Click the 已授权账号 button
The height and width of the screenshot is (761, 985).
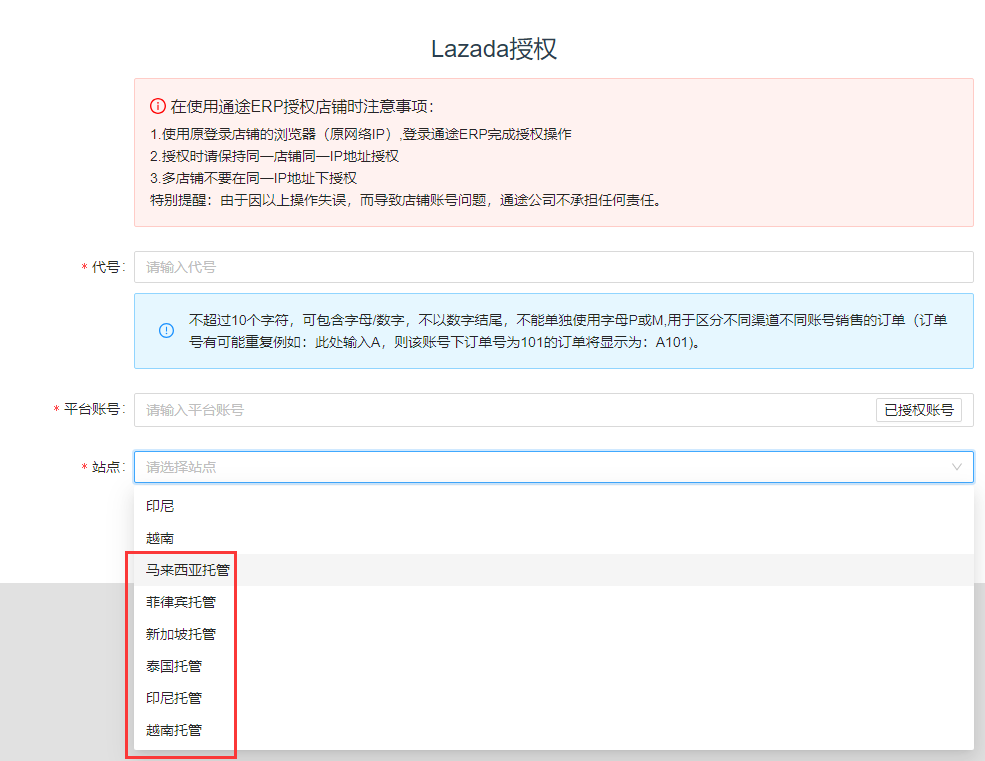918,410
